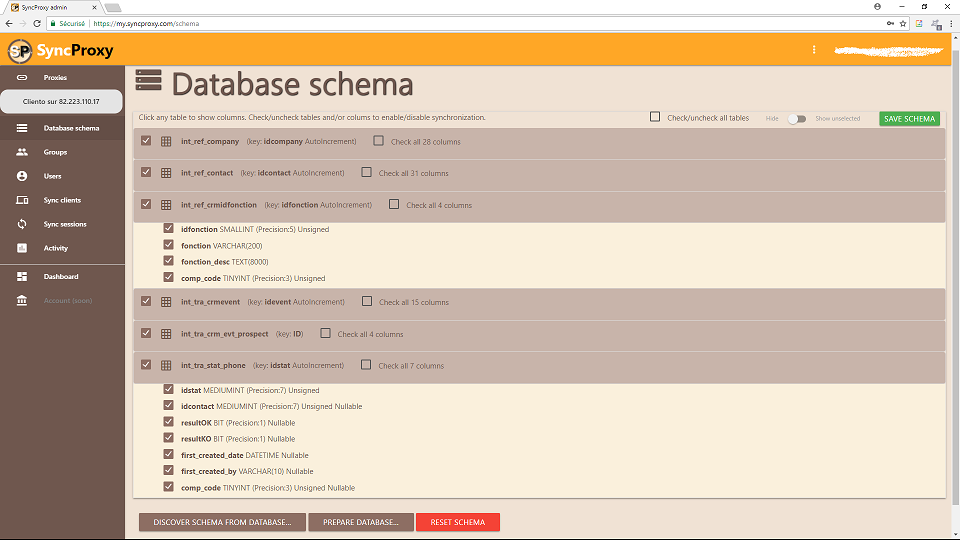The width and height of the screenshot is (960, 540).
Task: Toggle the Hide / Show unselected switch
Action: point(797,119)
